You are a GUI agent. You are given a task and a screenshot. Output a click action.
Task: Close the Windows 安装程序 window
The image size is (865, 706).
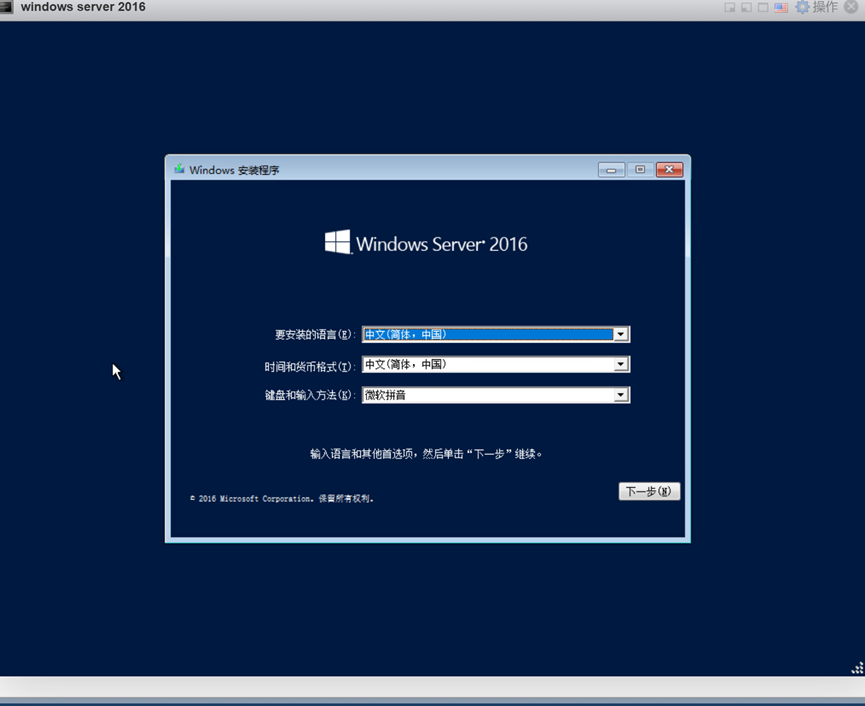669,170
